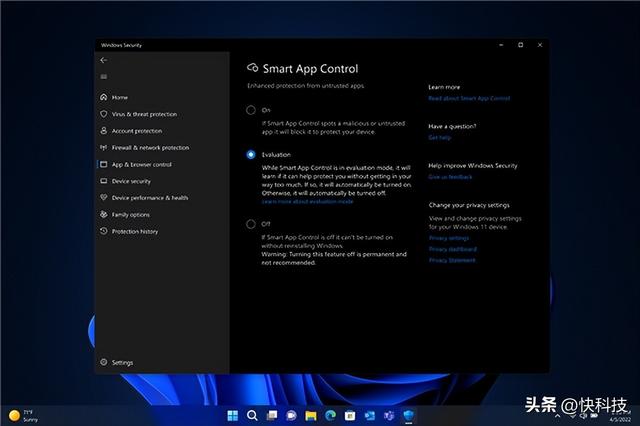Click the Settings gear icon
The width and height of the screenshot is (640, 426).
coord(104,362)
